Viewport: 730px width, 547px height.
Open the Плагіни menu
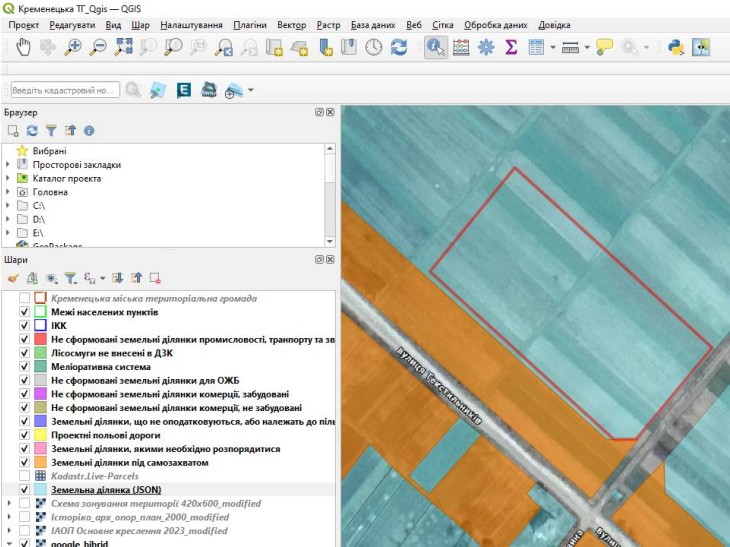250,25
